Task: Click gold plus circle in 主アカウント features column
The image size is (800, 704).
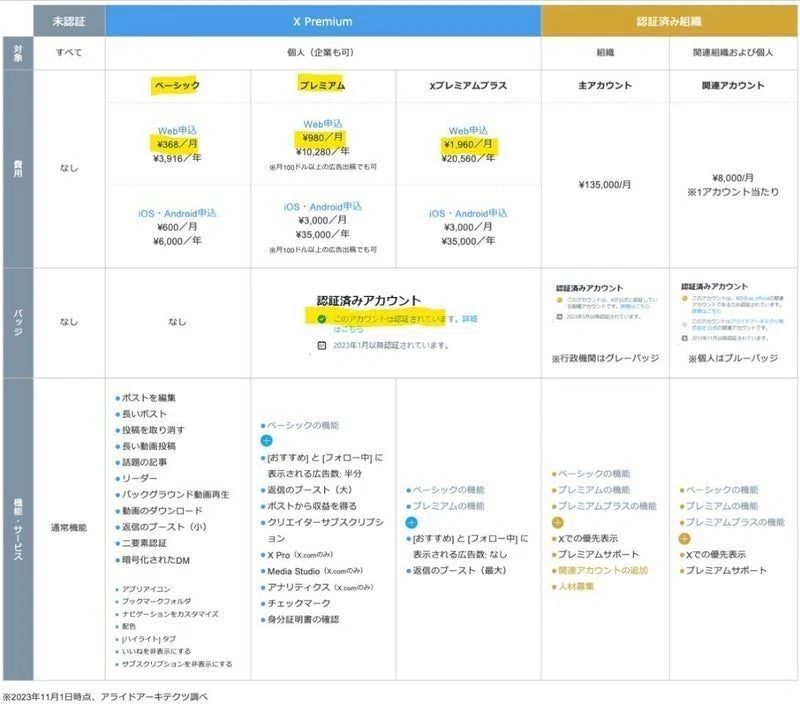Action: click(558, 522)
